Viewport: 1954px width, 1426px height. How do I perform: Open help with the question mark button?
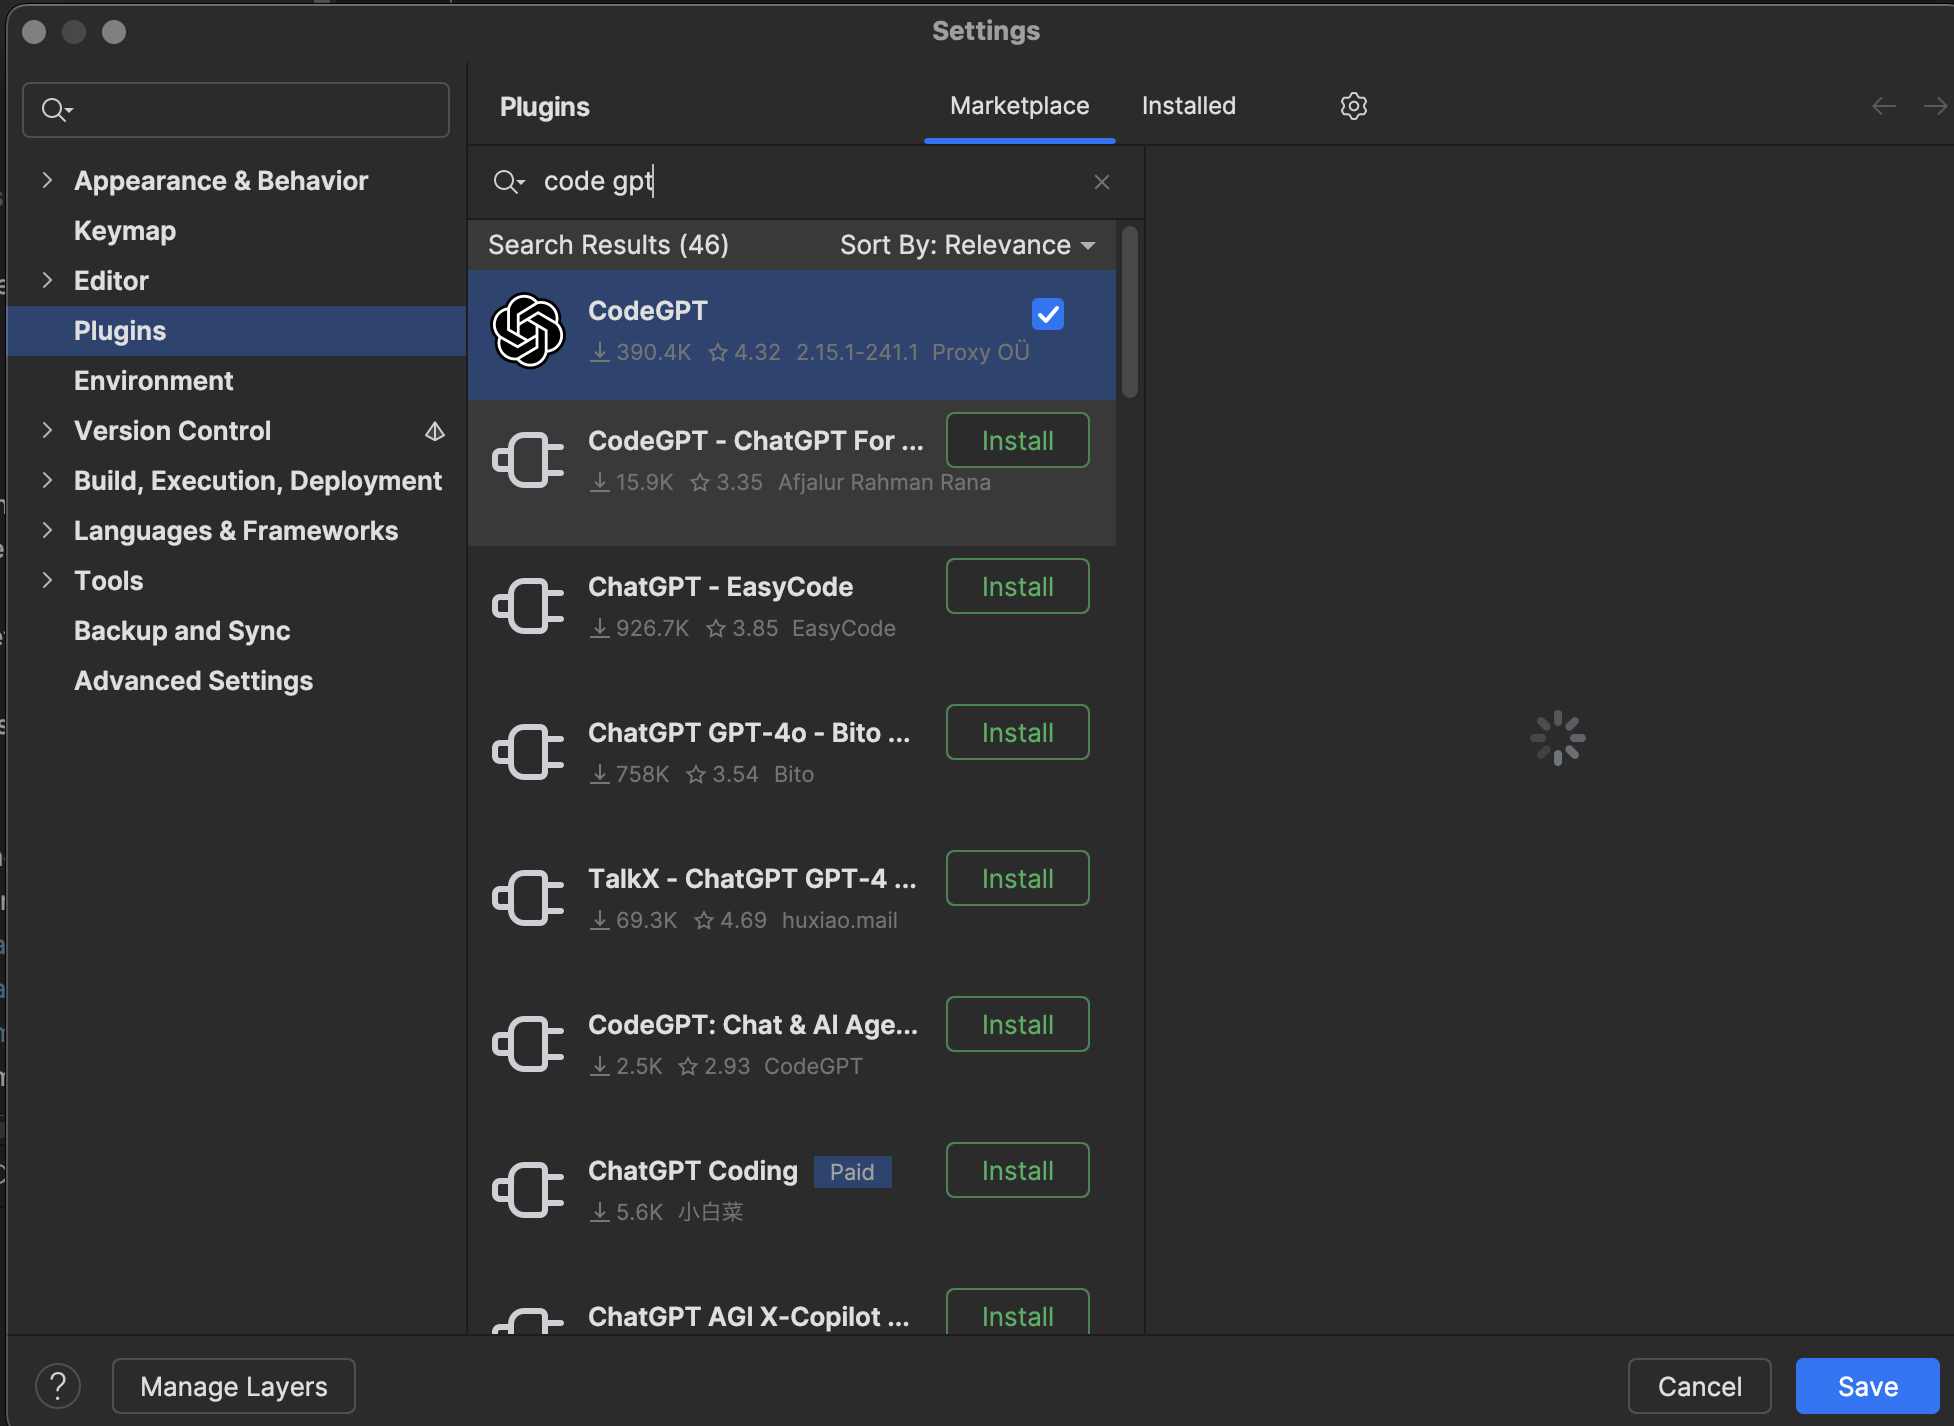point(58,1386)
